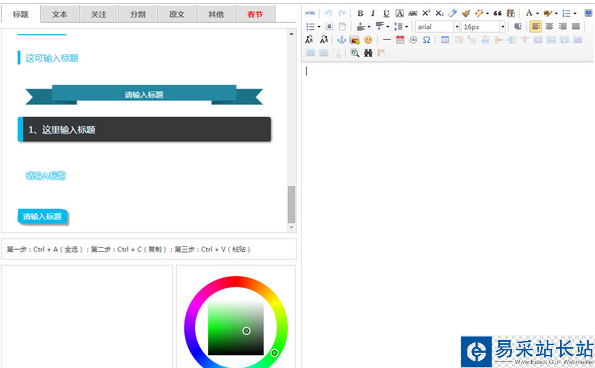Toggle underline formatting

pos(386,13)
